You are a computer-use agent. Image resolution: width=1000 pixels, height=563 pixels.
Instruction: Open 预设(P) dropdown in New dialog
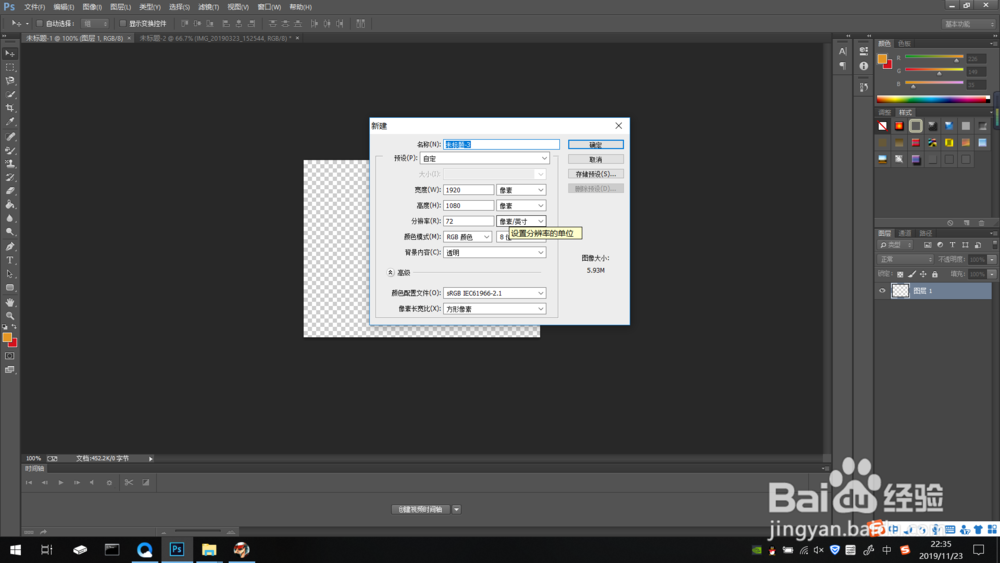coord(485,158)
